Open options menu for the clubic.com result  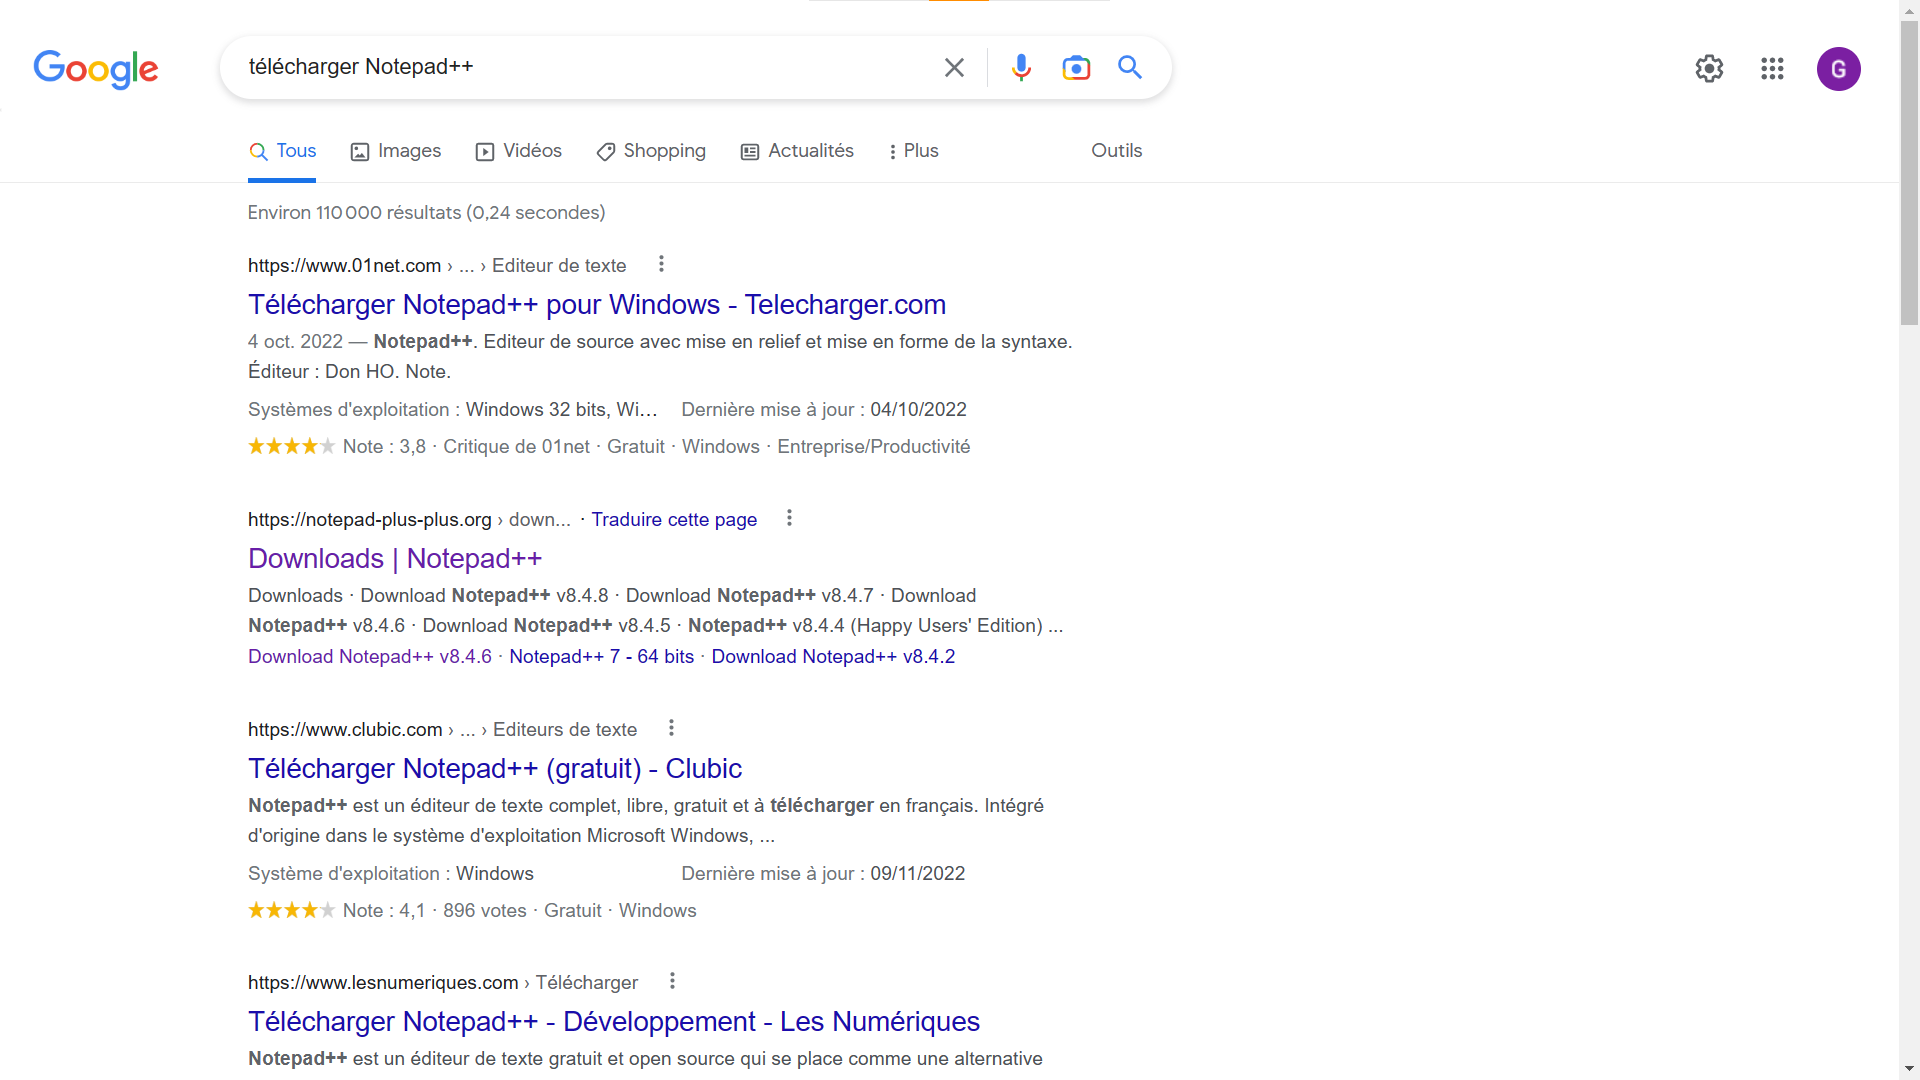(x=671, y=728)
